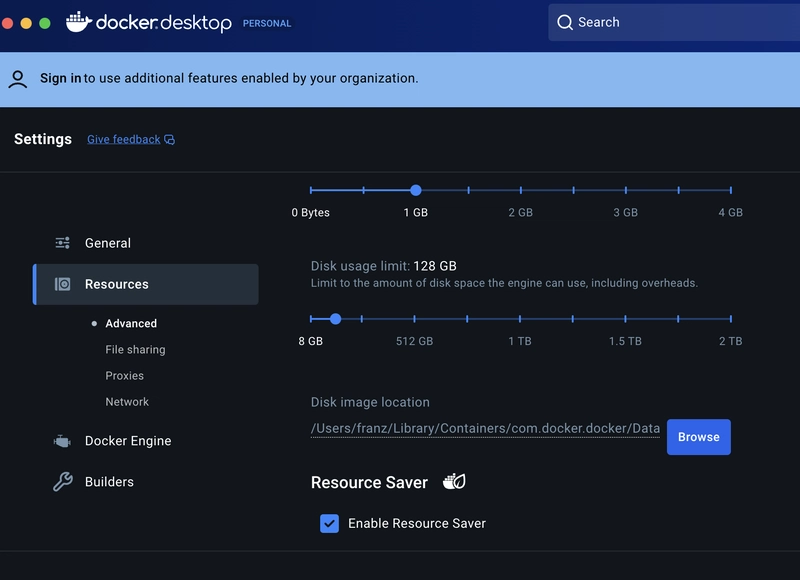Click the PERSONAL plan badge
This screenshot has width=800, height=580.
pyautogui.click(x=267, y=23)
